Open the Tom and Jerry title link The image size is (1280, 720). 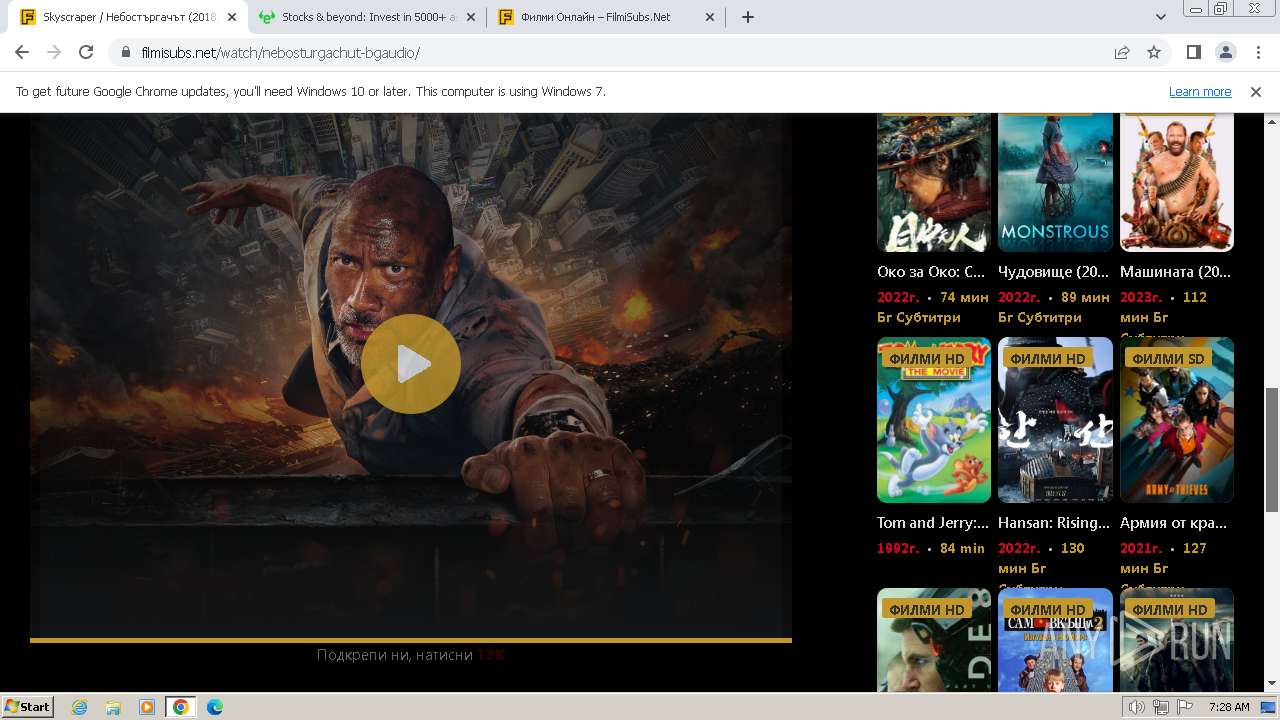coord(933,523)
